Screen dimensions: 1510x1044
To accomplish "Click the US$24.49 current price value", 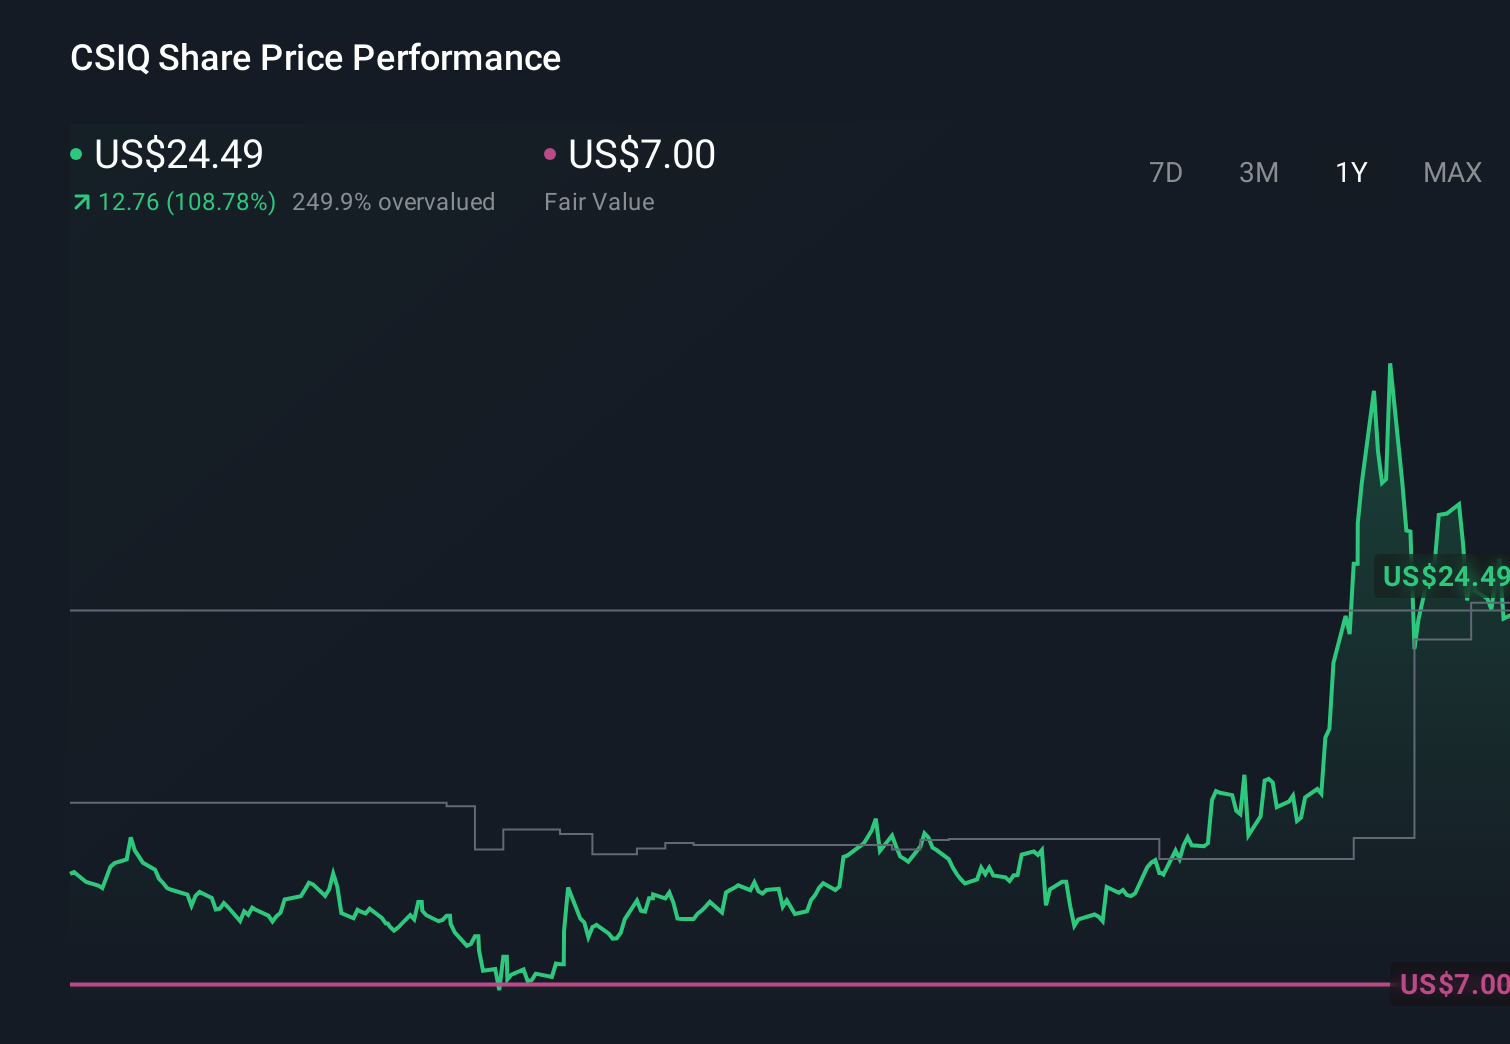I will point(178,154).
